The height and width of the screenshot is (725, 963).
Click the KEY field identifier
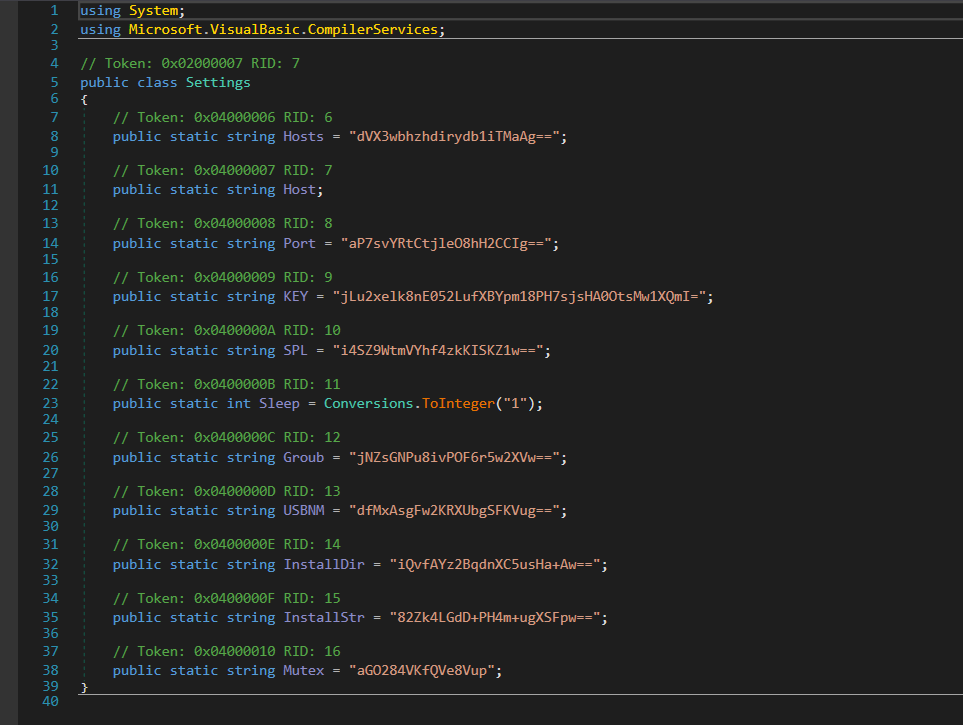tap(295, 297)
